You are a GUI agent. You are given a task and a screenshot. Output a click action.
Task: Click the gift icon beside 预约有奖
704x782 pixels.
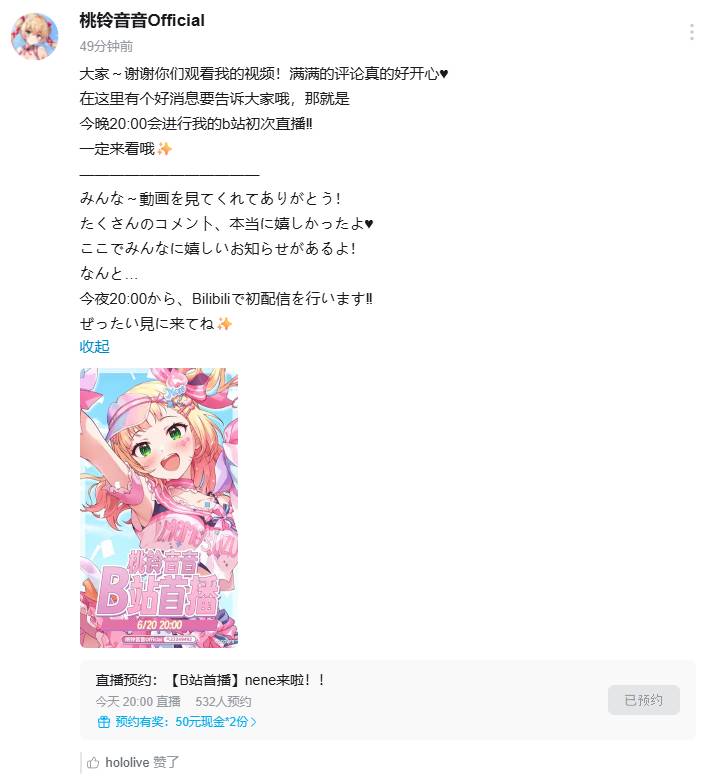103,722
